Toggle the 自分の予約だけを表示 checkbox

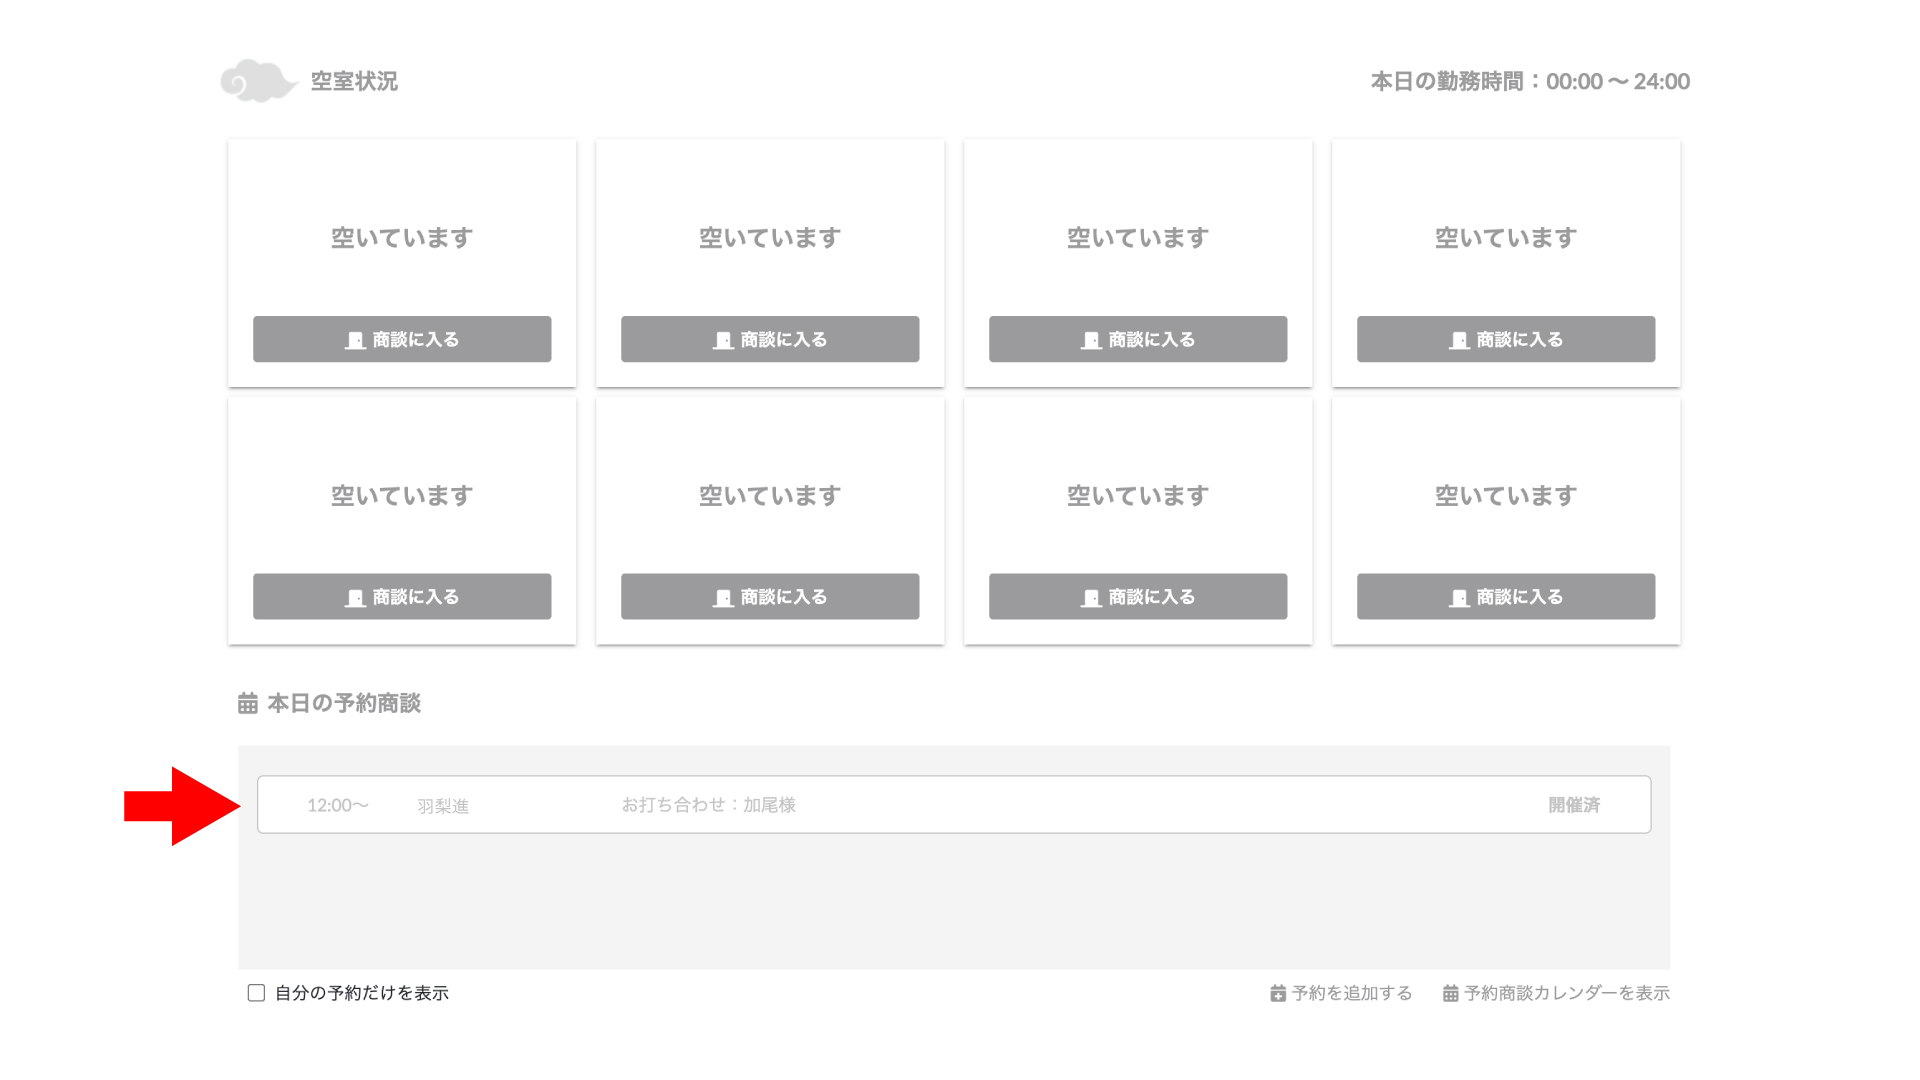256,993
